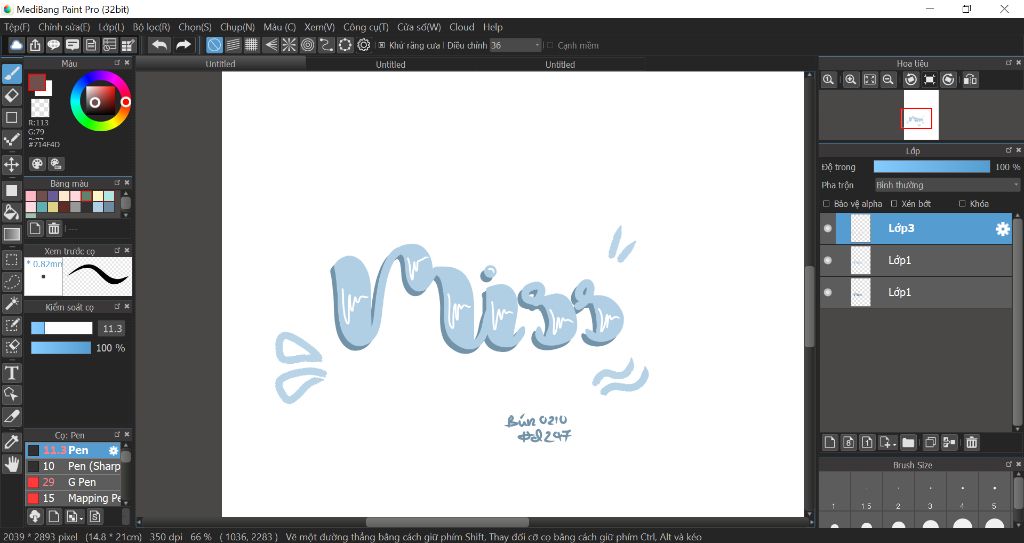Select the Text tool
The width and height of the screenshot is (1024, 543).
pyautogui.click(x=12, y=372)
